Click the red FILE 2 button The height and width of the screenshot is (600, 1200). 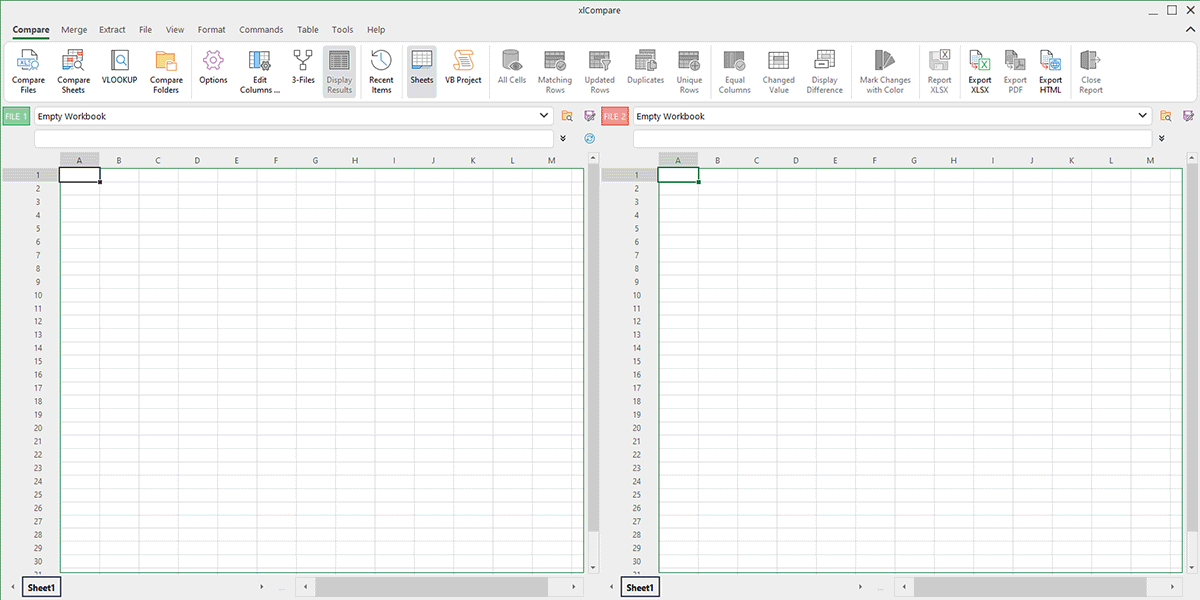(x=614, y=115)
